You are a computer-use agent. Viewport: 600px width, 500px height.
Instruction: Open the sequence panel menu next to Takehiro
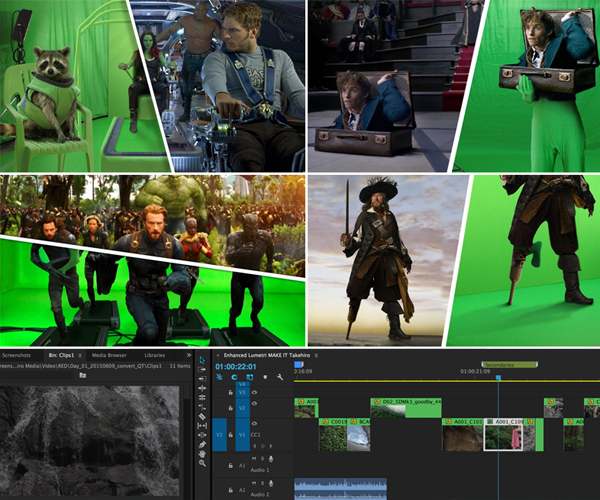(x=316, y=355)
